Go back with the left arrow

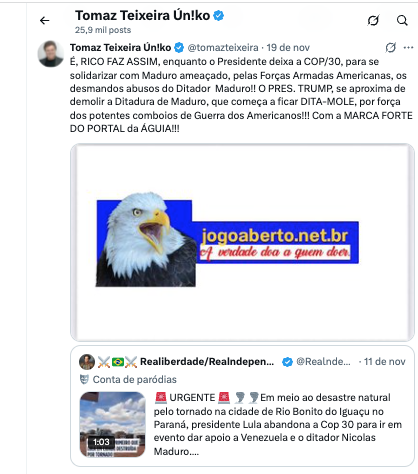(x=44, y=21)
